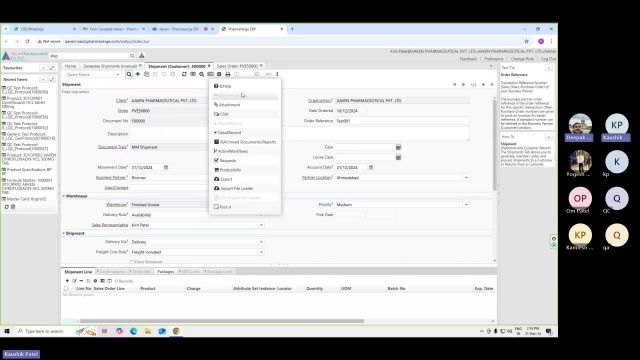Open the Partner Location dropdown

(466, 178)
